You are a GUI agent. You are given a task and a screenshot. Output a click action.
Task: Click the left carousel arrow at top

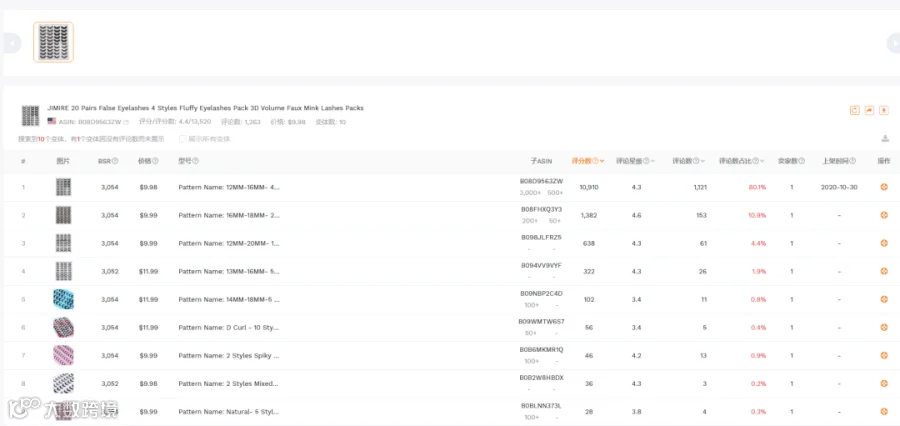(x=13, y=43)
